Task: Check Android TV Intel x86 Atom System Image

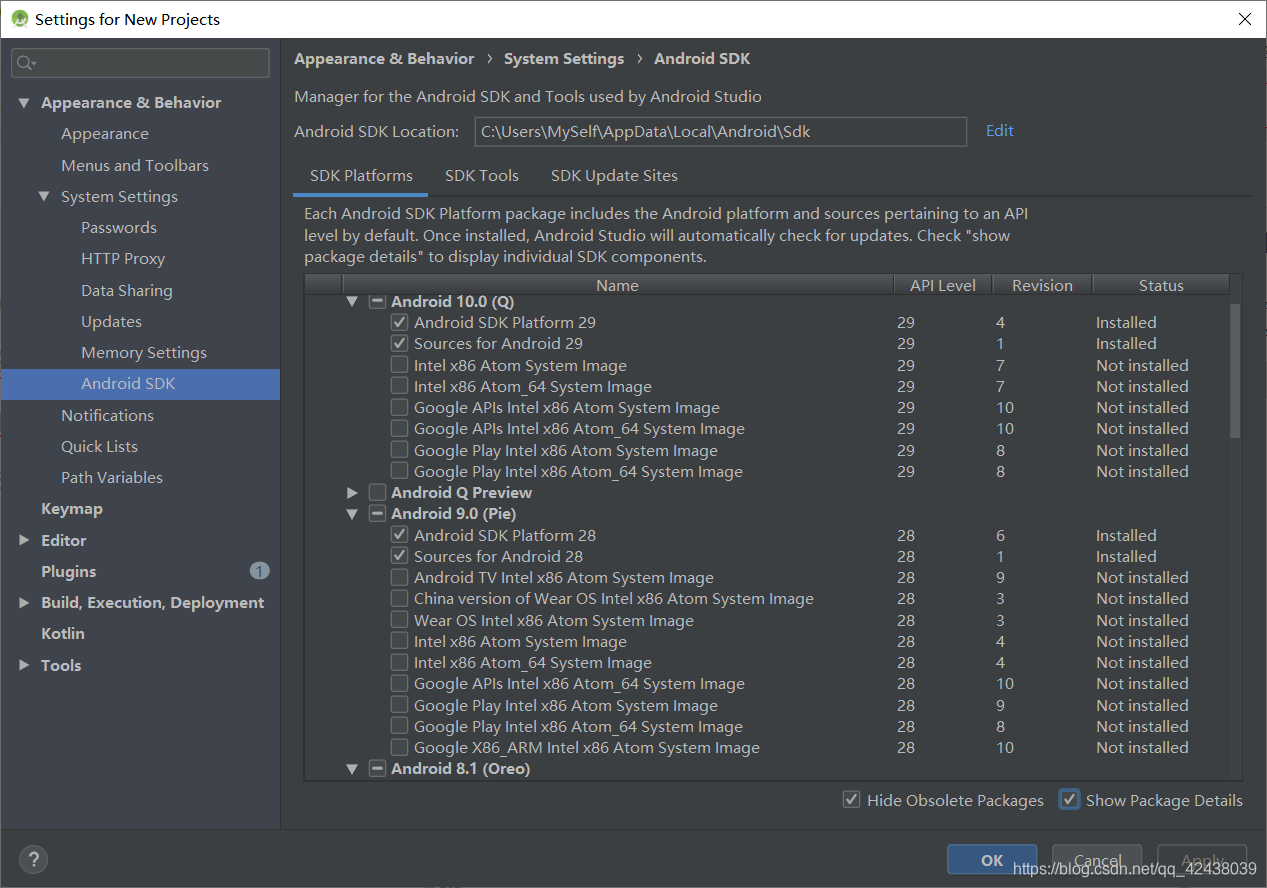Action: pos(399,577)
